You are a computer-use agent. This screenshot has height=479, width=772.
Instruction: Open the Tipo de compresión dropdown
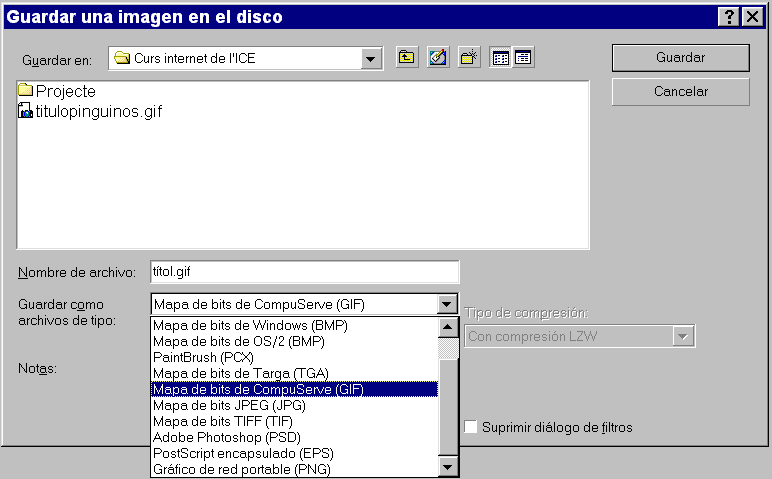point(684,337)
